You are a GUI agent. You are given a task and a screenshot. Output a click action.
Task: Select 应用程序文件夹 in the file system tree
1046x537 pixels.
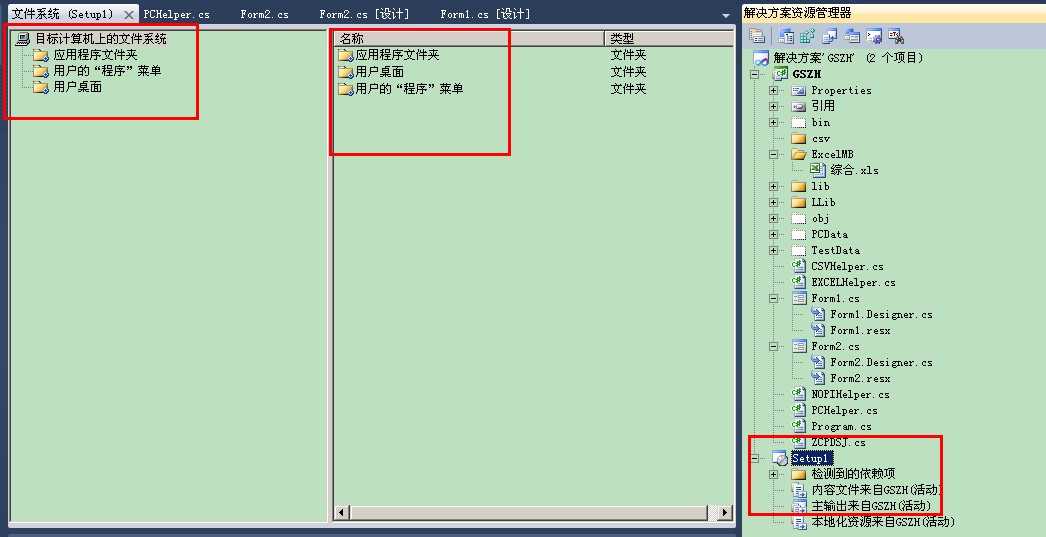95,55
